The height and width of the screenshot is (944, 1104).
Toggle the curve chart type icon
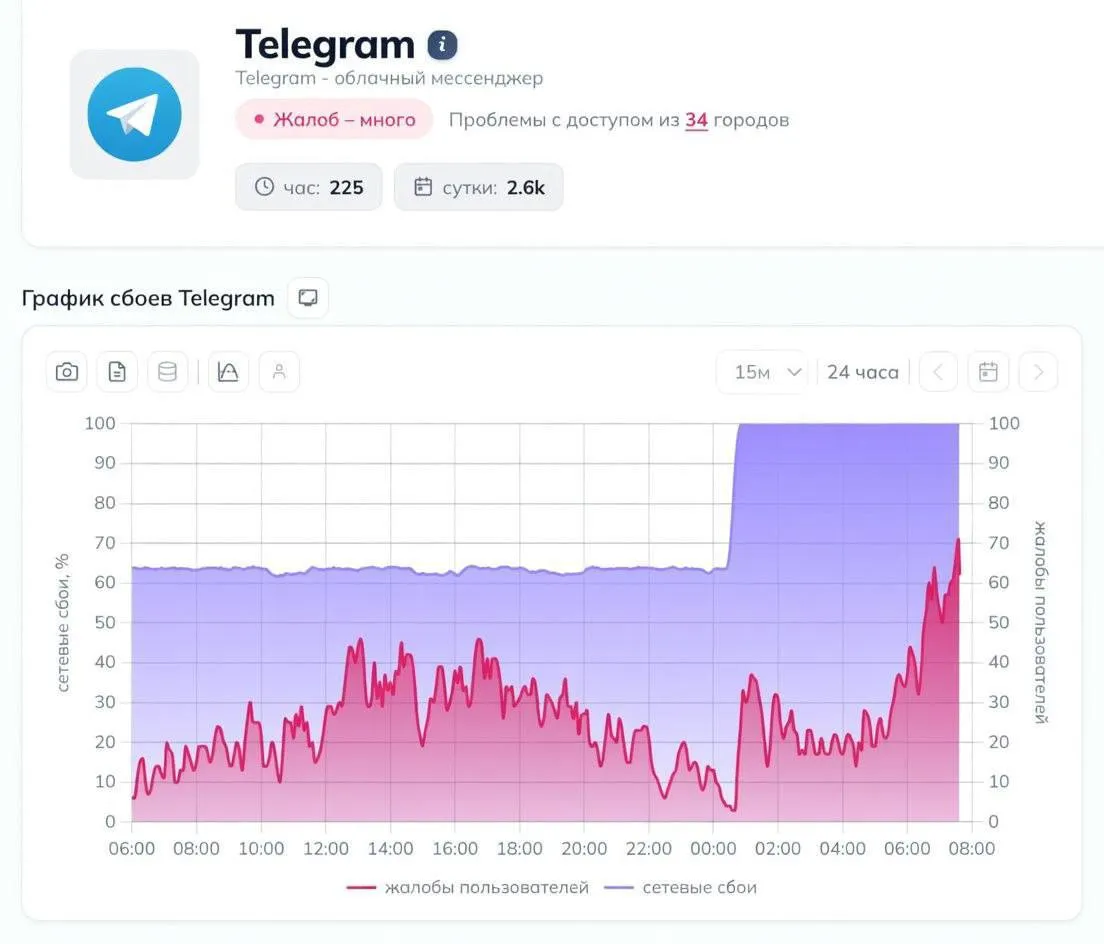[228, 372]
